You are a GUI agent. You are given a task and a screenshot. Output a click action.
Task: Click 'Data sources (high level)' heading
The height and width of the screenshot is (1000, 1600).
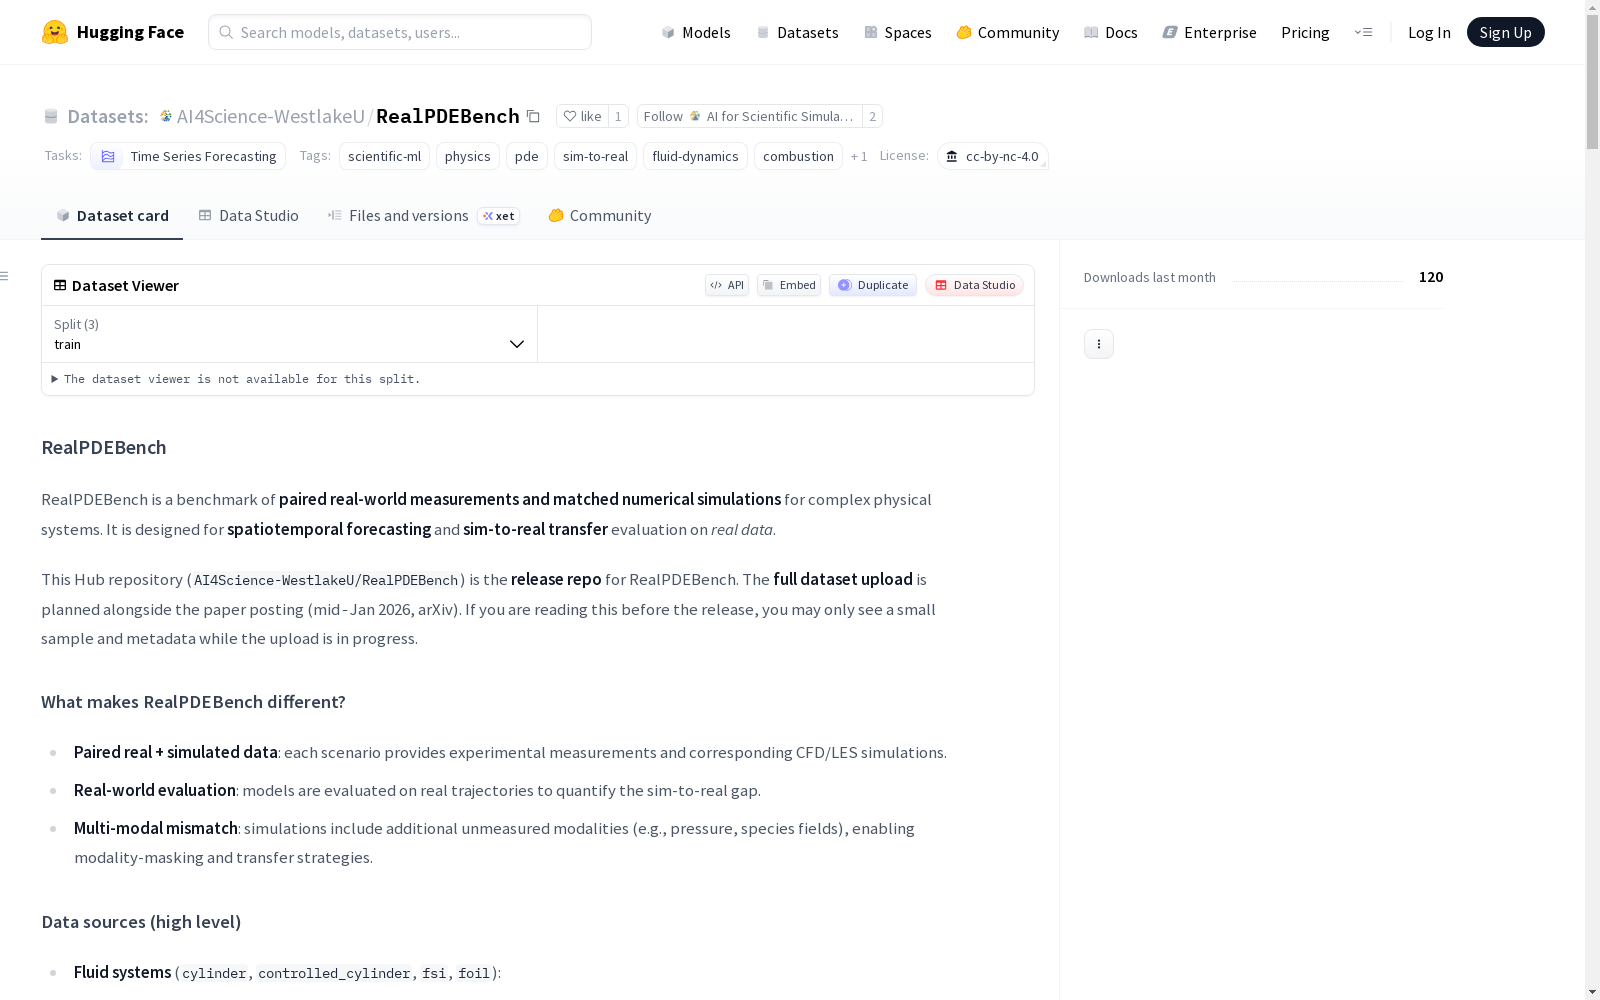141,922
